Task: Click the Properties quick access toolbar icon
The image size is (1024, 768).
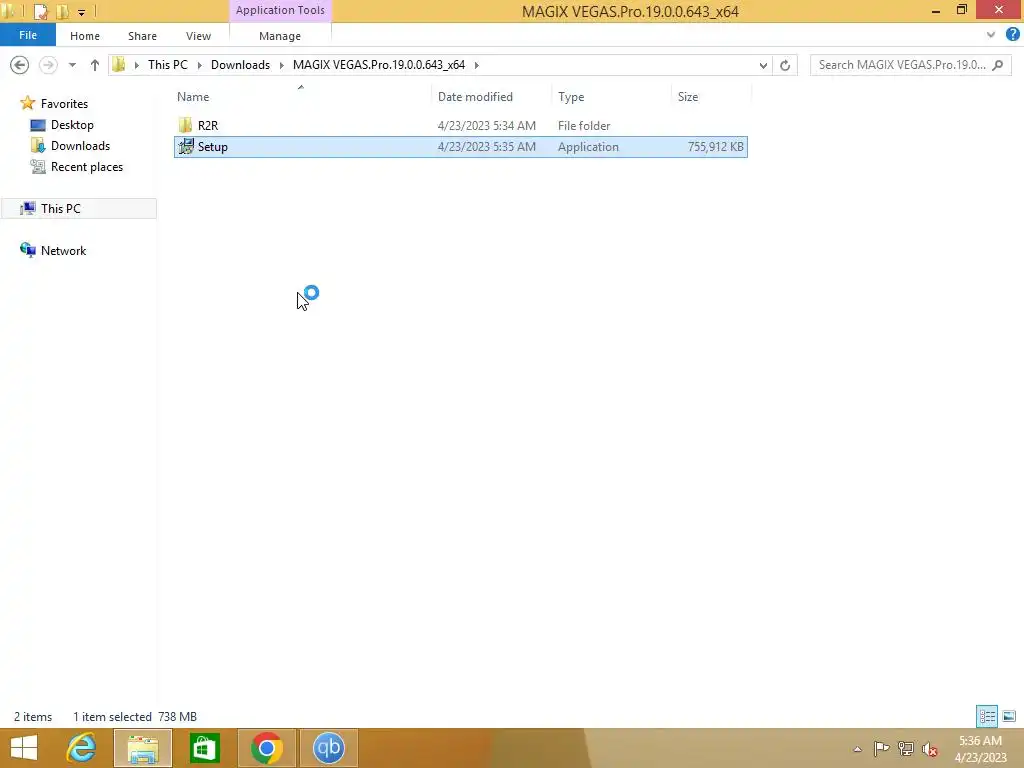Action: (x=40, y=11)
